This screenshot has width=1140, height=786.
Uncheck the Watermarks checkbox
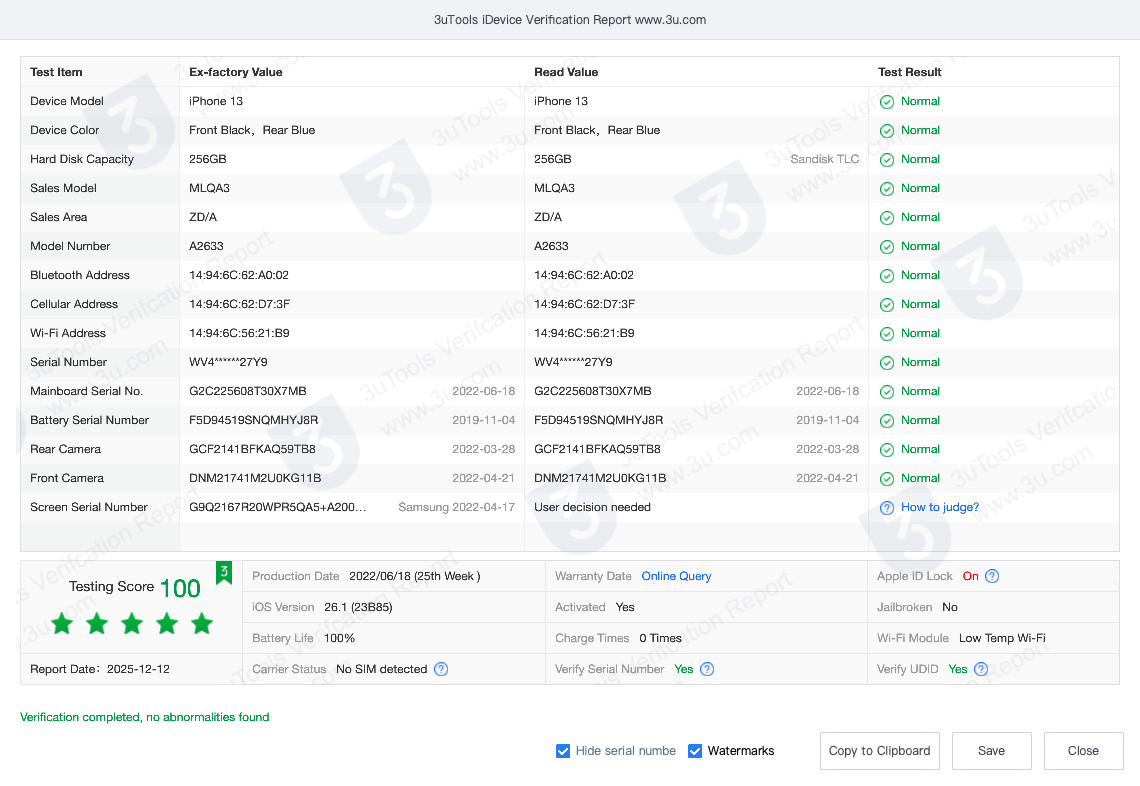click(695, 751)
